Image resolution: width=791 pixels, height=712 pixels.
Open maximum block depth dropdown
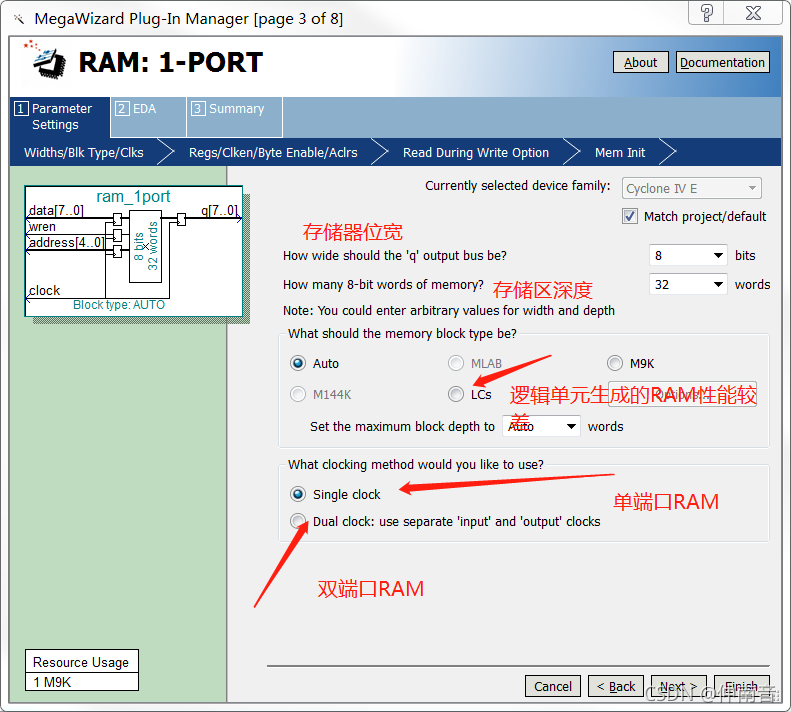pos(541,426)
